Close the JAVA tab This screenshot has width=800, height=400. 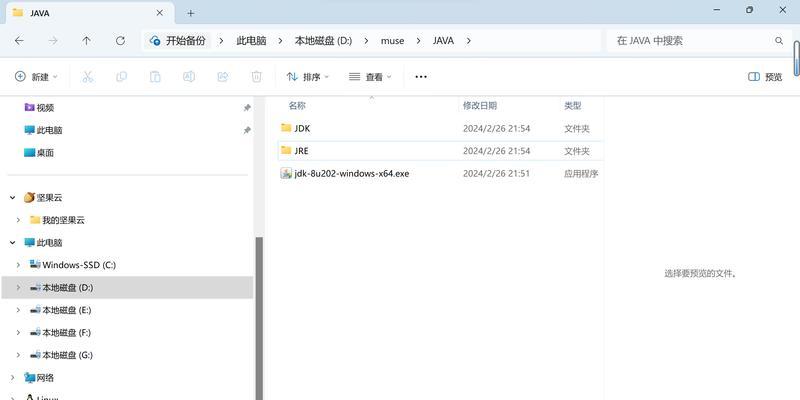point(160,13)
